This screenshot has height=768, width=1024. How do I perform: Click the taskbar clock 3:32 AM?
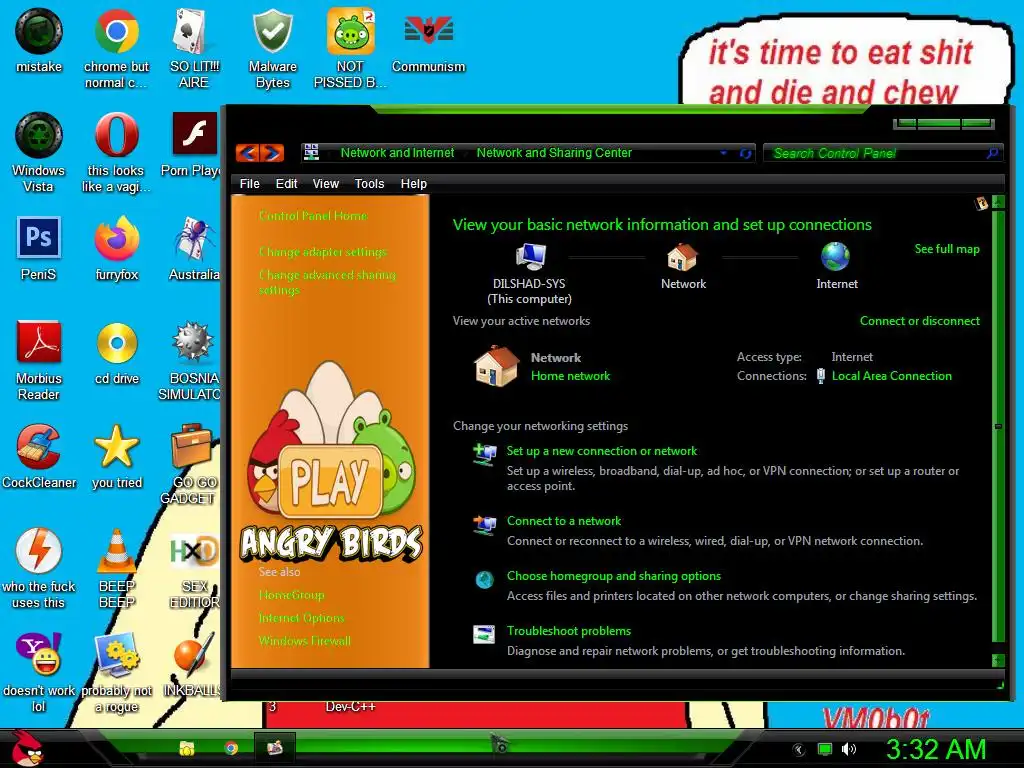tap(936, 749)
